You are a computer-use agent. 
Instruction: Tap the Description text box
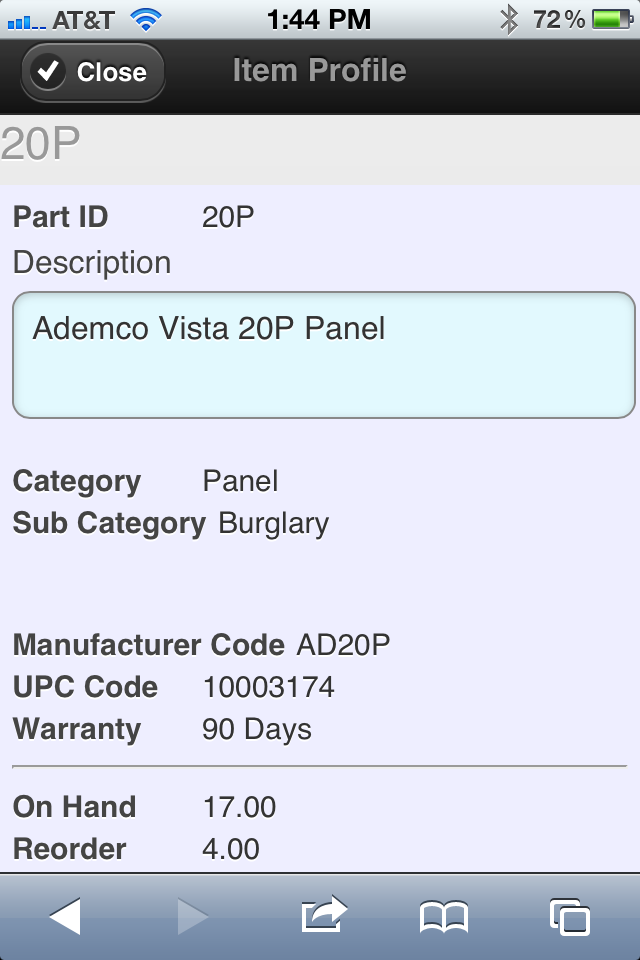pyautogui.click(x=324, y=355)
